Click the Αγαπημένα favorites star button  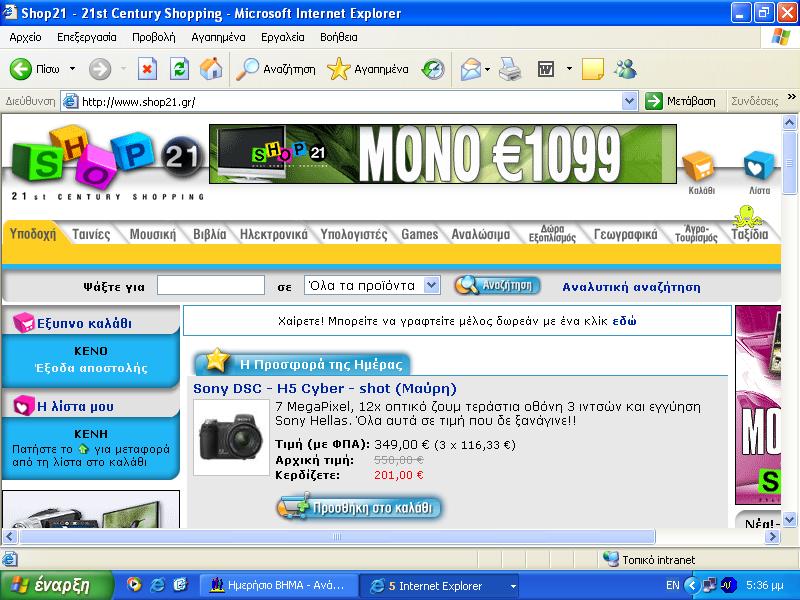coord(369,69)
